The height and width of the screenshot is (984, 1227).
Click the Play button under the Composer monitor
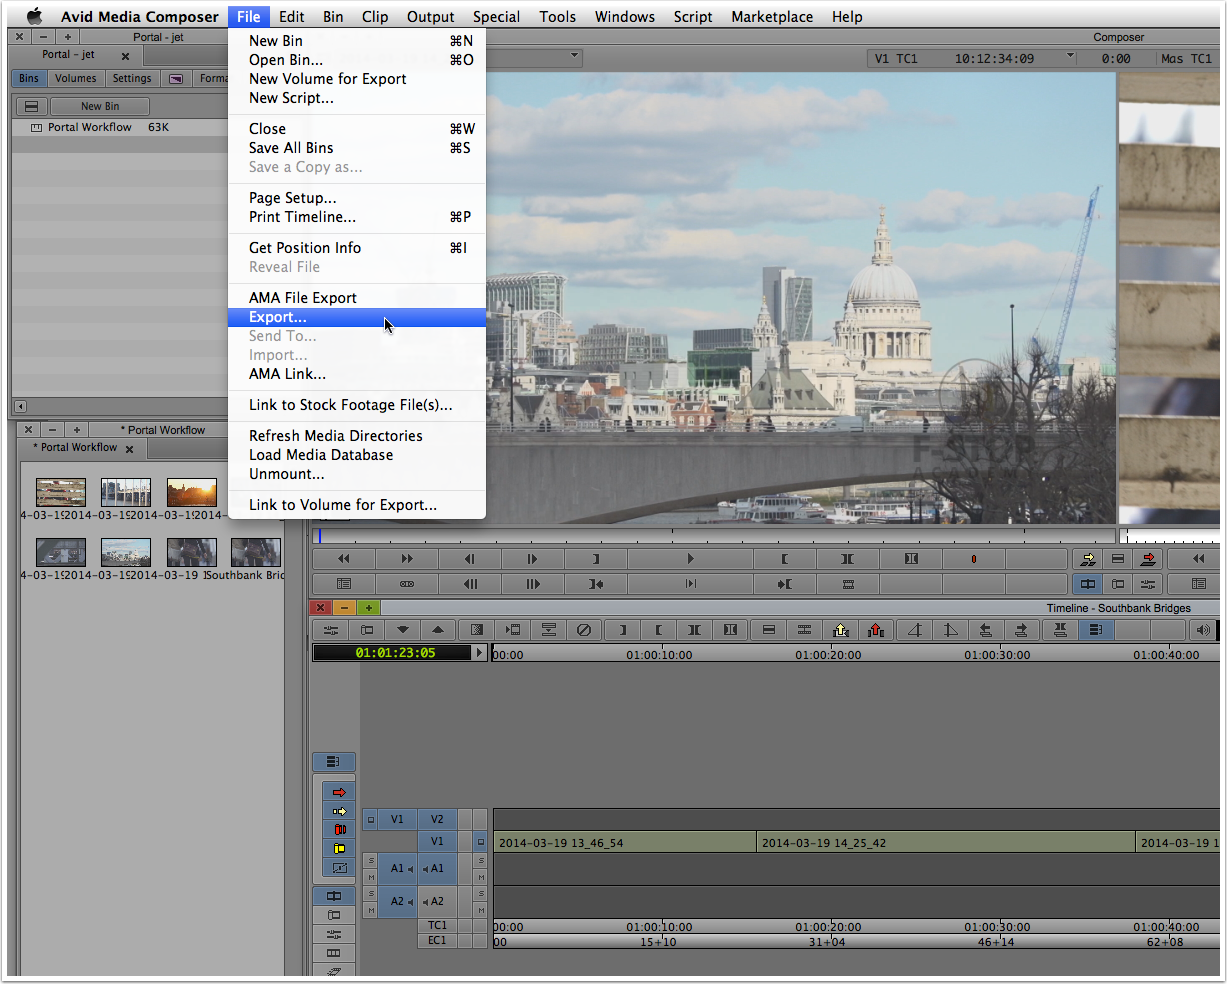click(x=690, y=559)
